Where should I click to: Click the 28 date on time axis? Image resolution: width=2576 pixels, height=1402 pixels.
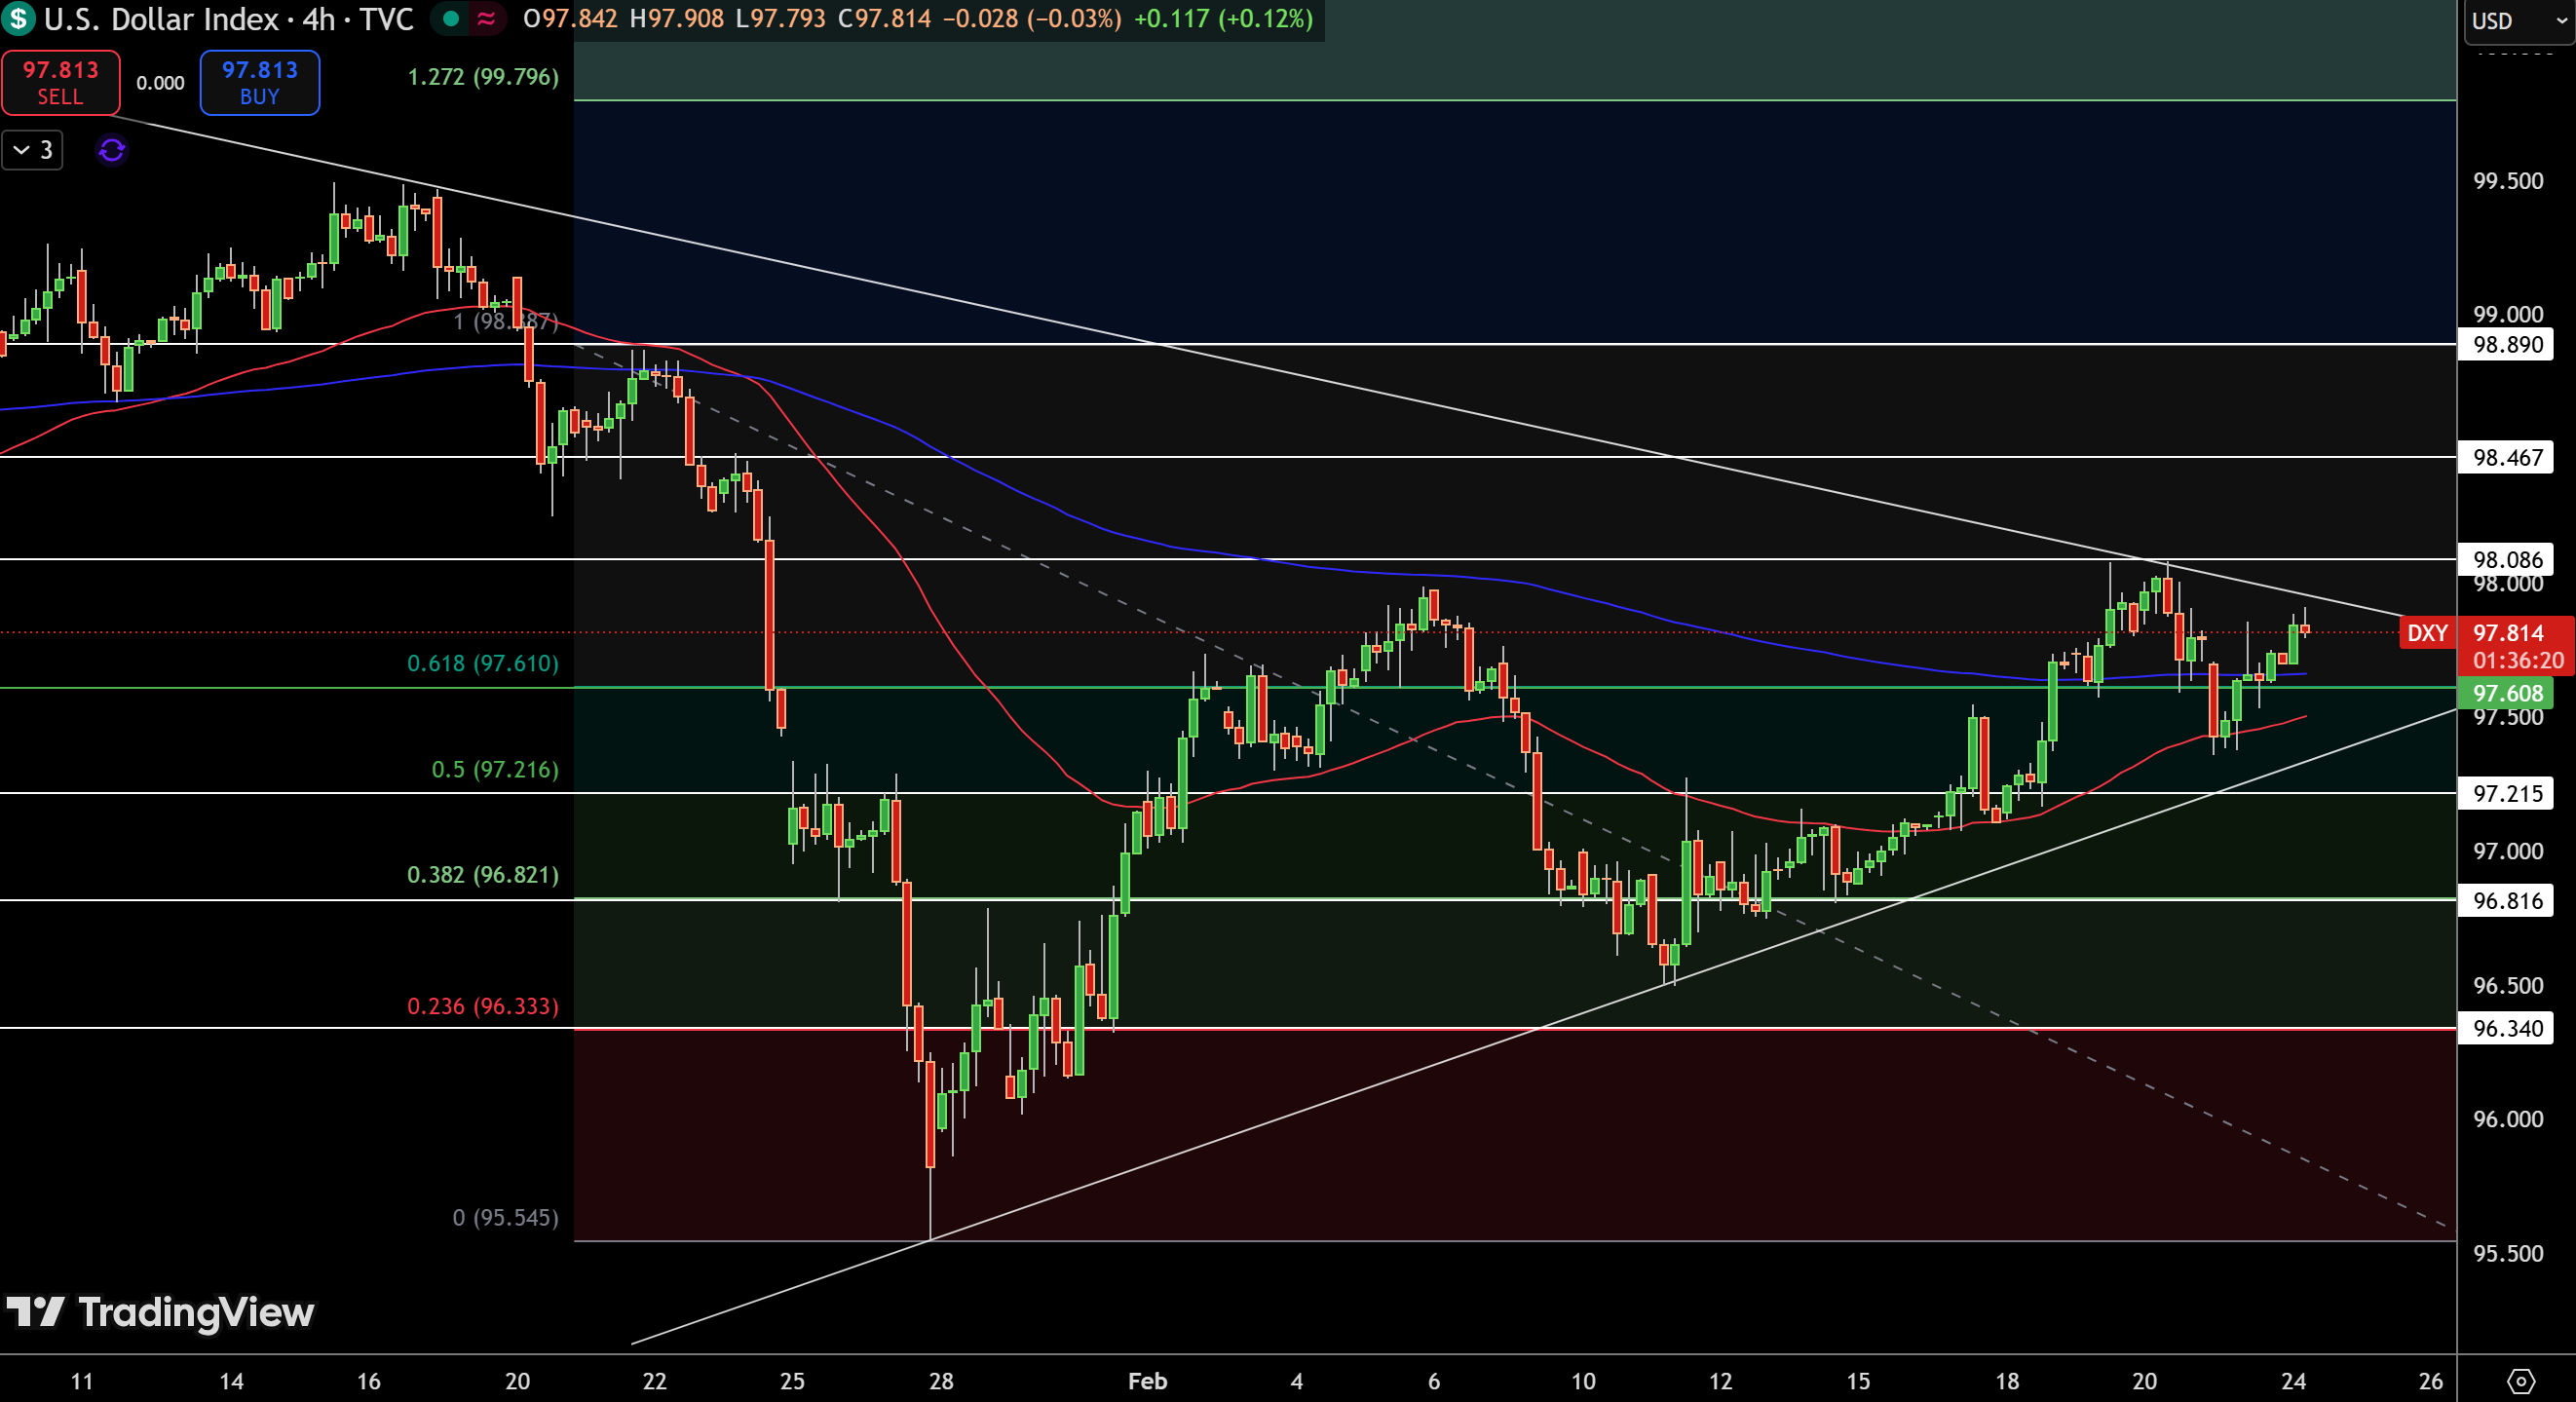[x=941, y=1381]
